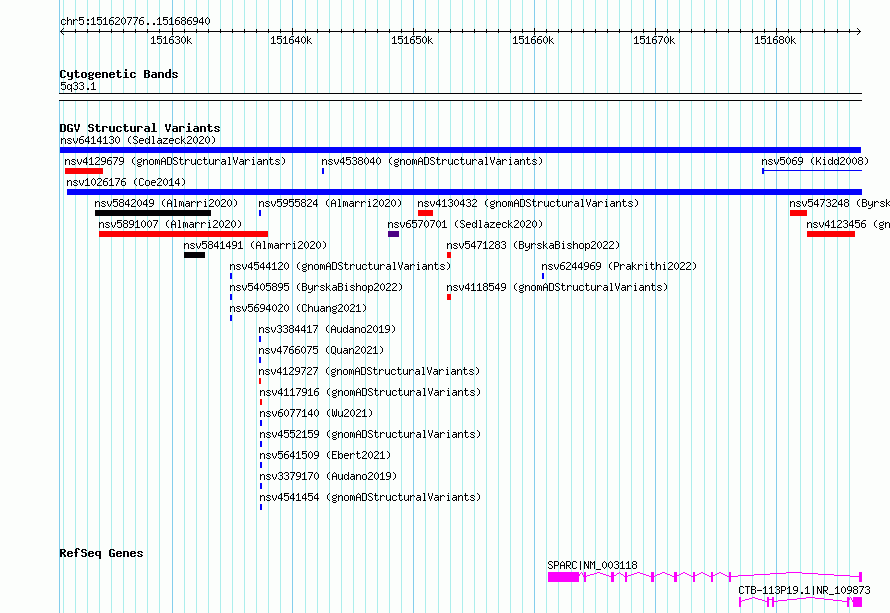Select the red bar of nsv4123456
This screenshot has width=890, height=613.
(x=831, y=234)
